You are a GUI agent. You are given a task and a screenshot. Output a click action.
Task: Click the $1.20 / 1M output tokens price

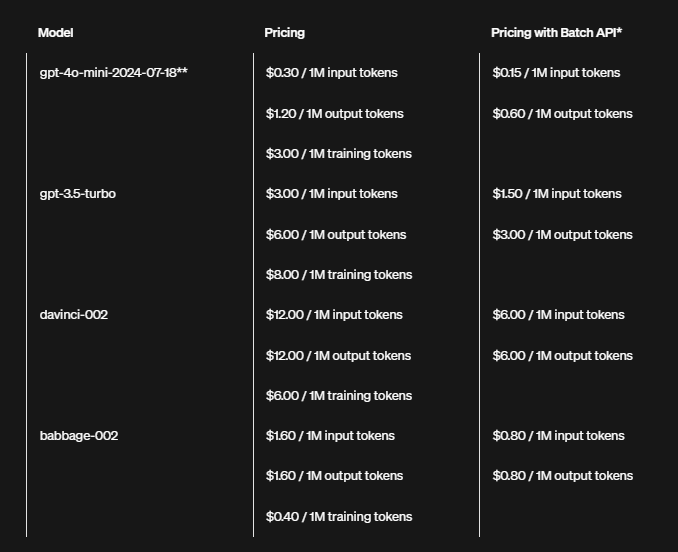(334, 114)
